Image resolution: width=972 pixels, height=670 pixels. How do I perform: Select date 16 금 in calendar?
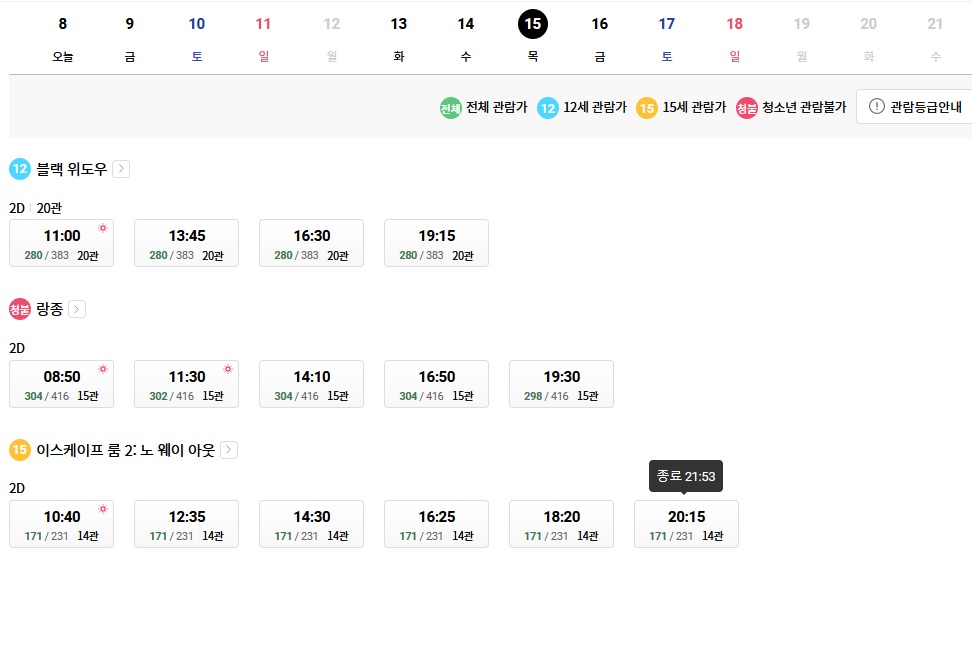(x=599, y=38)
